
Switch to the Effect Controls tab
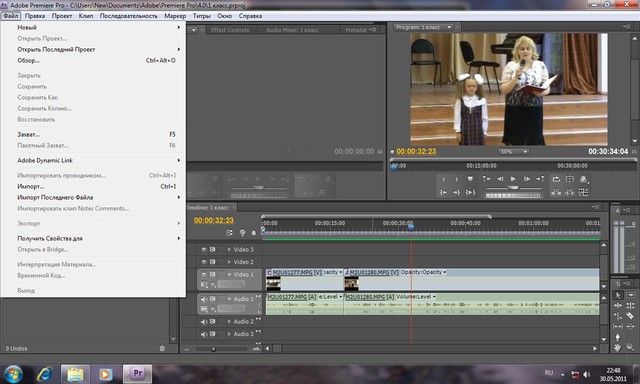click(230, 30)
